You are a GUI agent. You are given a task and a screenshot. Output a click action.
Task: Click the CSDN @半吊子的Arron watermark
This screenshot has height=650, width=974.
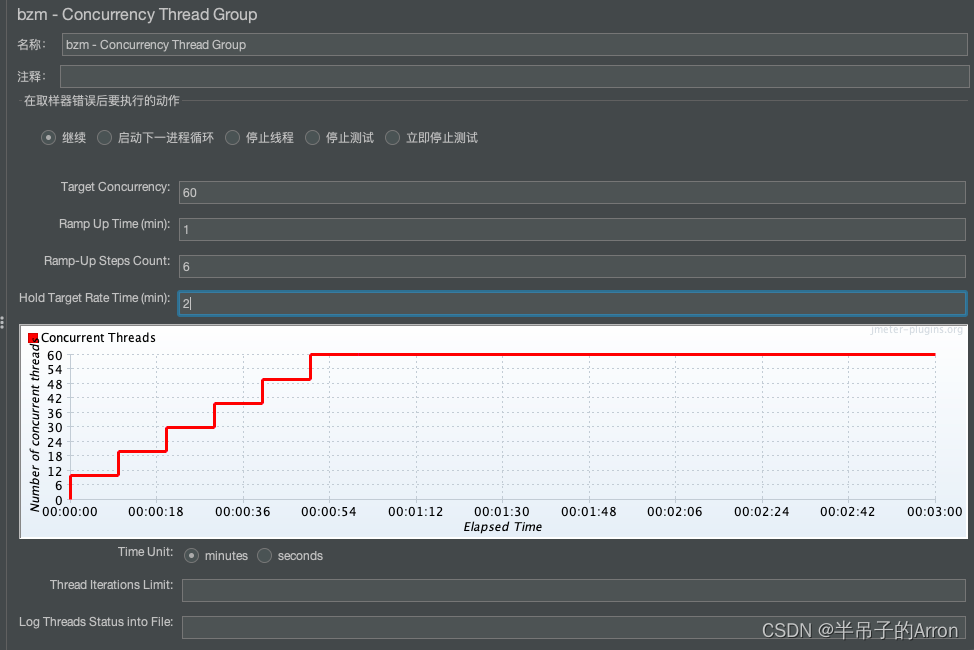point(858,630)
